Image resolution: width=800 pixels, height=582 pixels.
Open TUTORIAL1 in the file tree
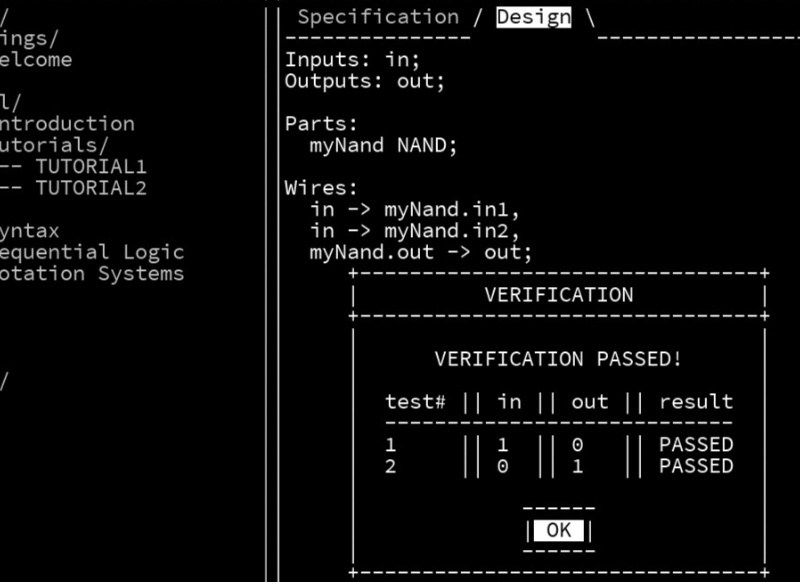click(x=90, y=167)
